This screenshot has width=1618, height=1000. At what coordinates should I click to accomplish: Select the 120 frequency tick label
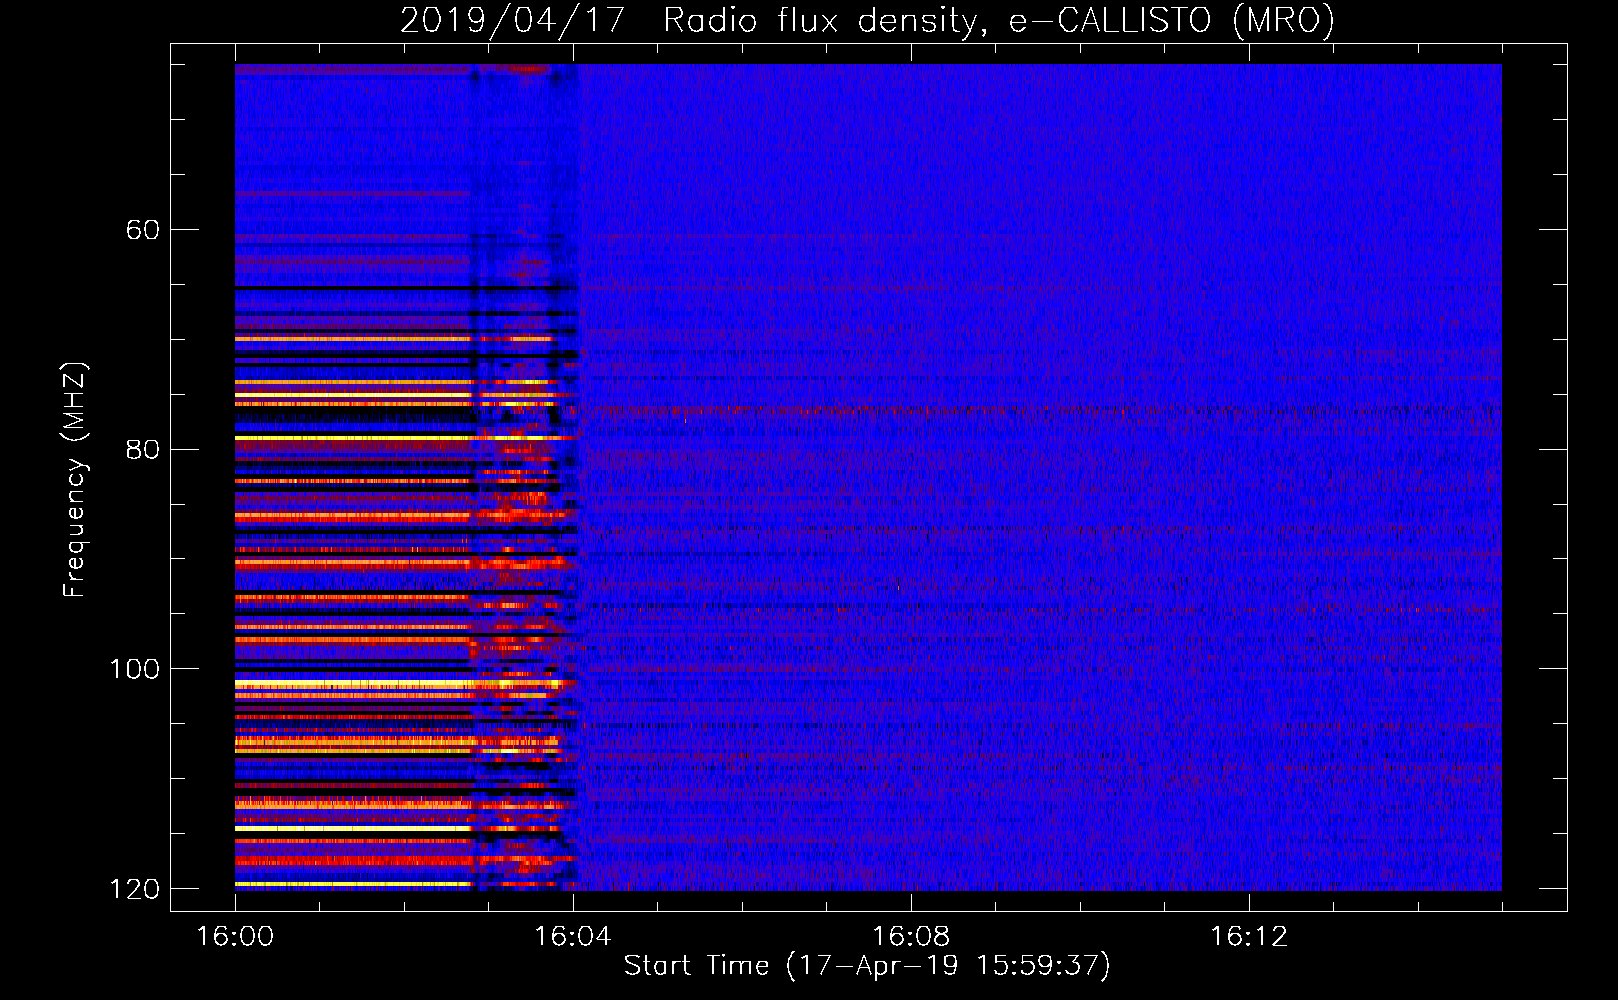(135, 889)
